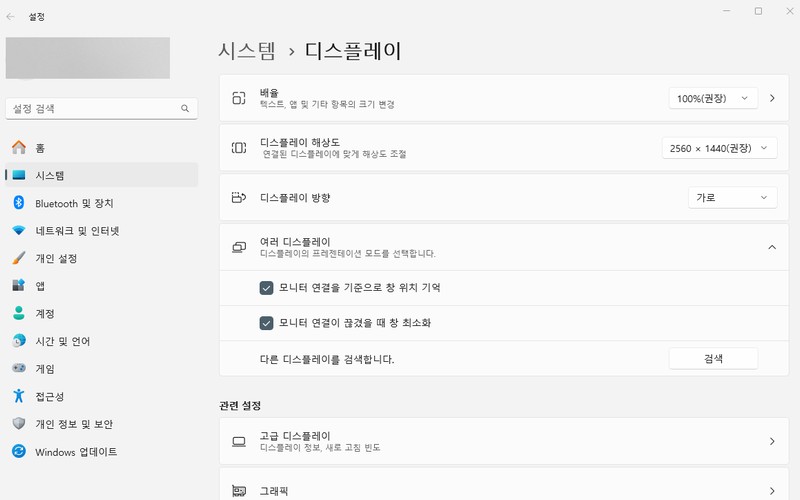Click the back arrow icon
The height and width of the screenshot is (500, 800).
point(11,17)
